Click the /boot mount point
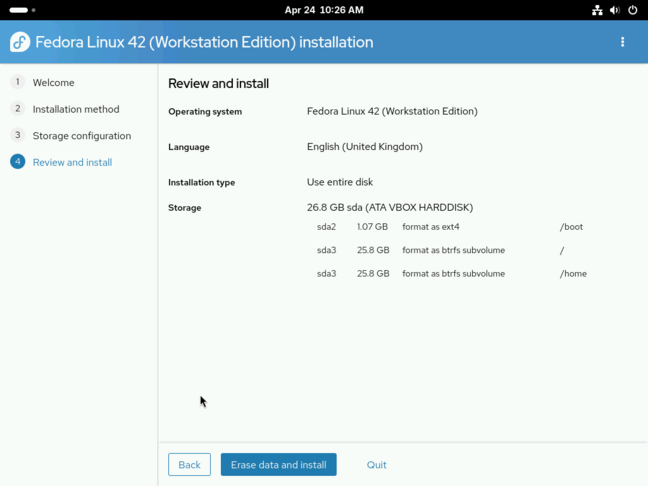Viewport: 648px width, 486px height. (571, 227)
